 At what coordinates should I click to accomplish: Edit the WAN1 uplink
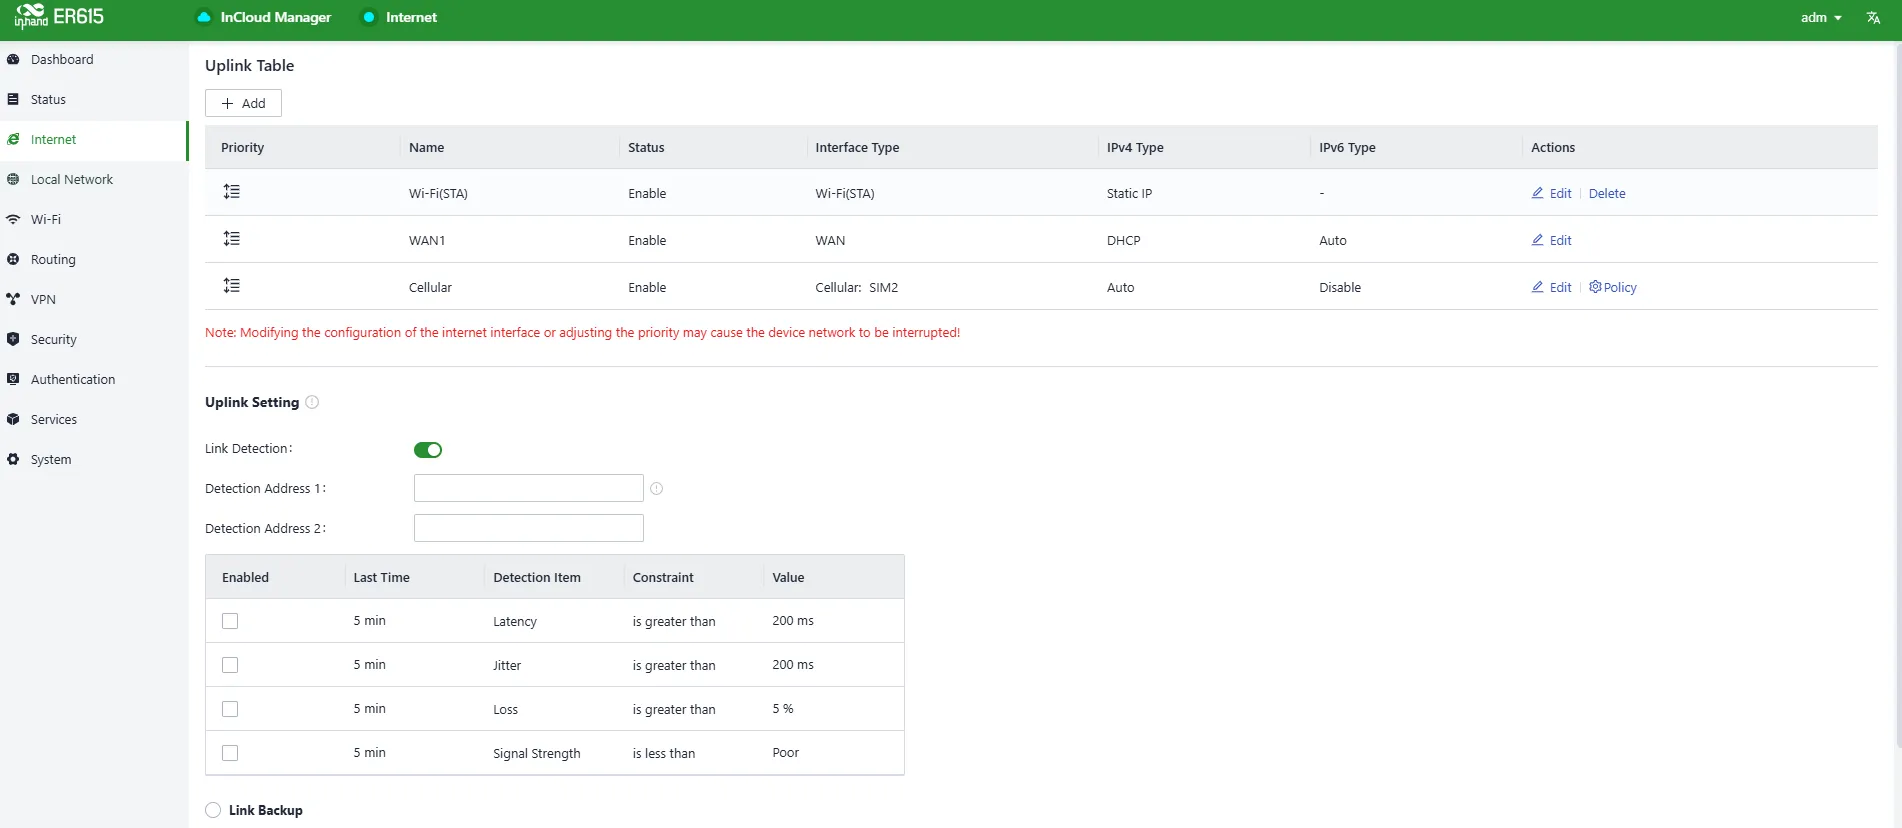[x=1551, y=240]
